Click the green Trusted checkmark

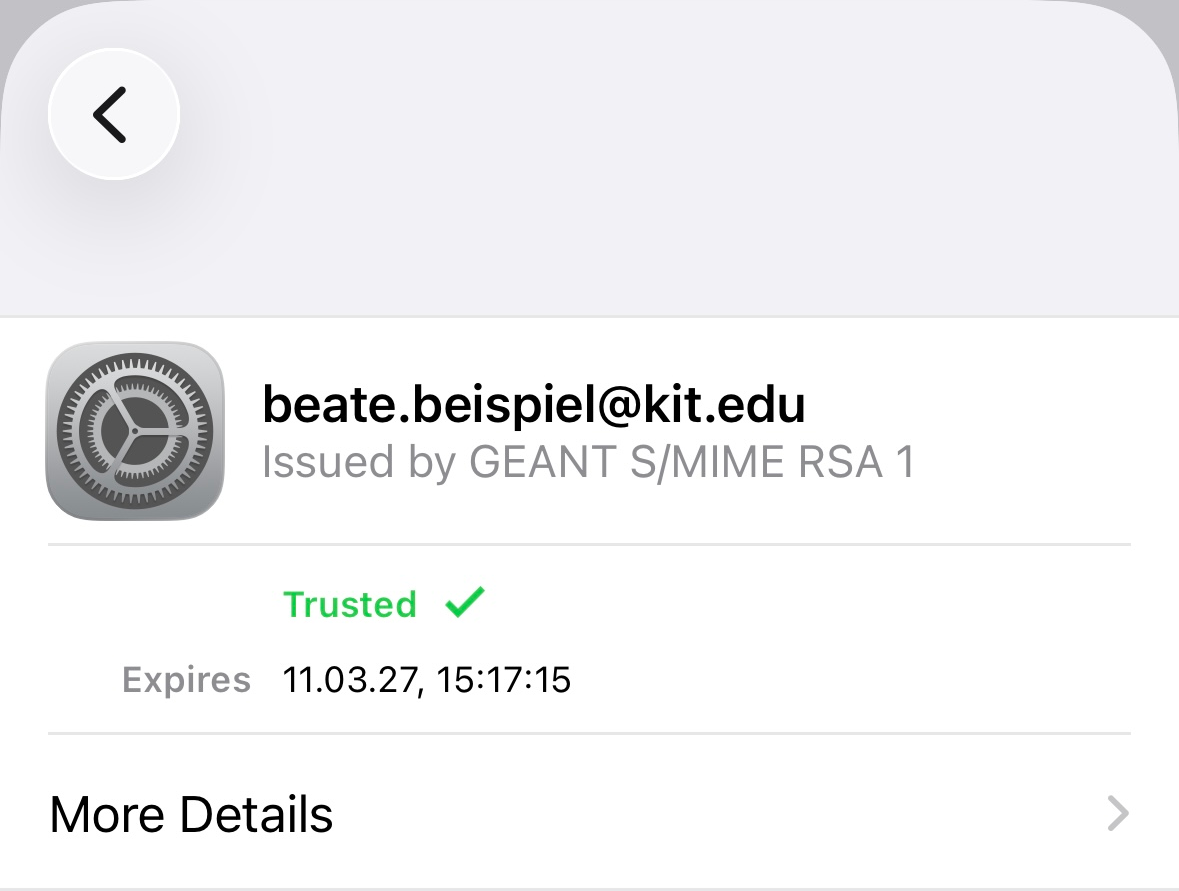coord(465,602)
